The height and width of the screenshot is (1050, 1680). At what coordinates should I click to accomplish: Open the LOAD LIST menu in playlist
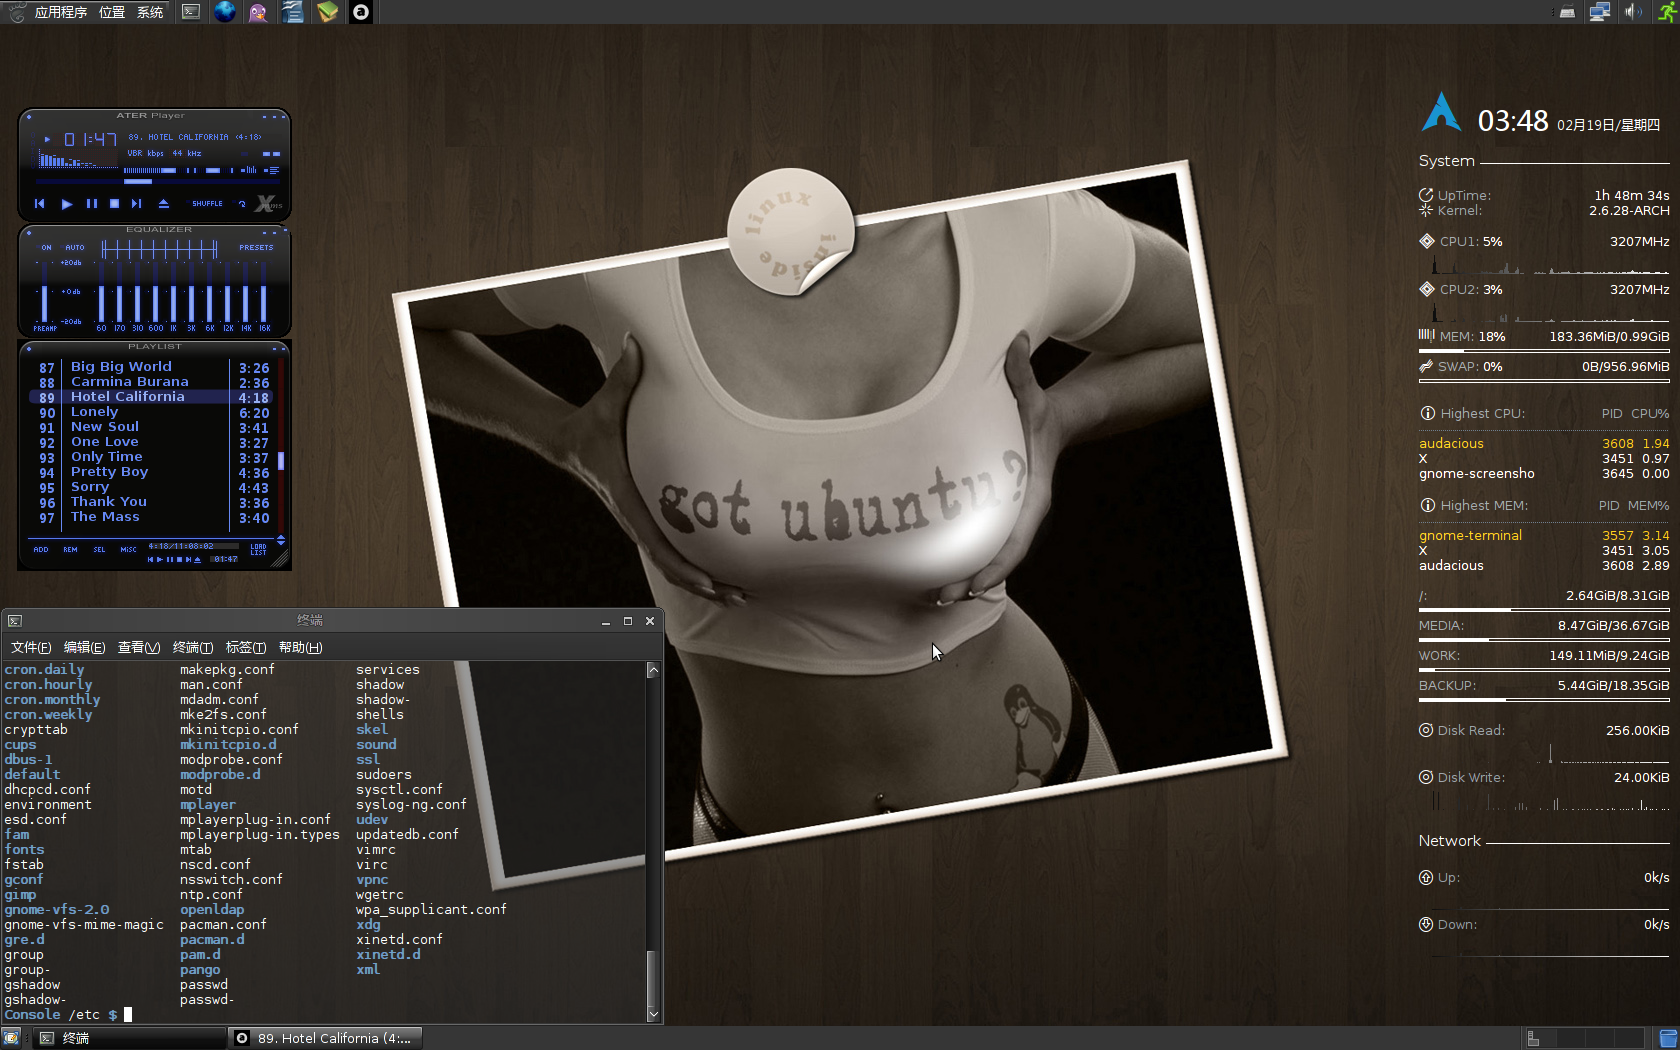(258, 550)
